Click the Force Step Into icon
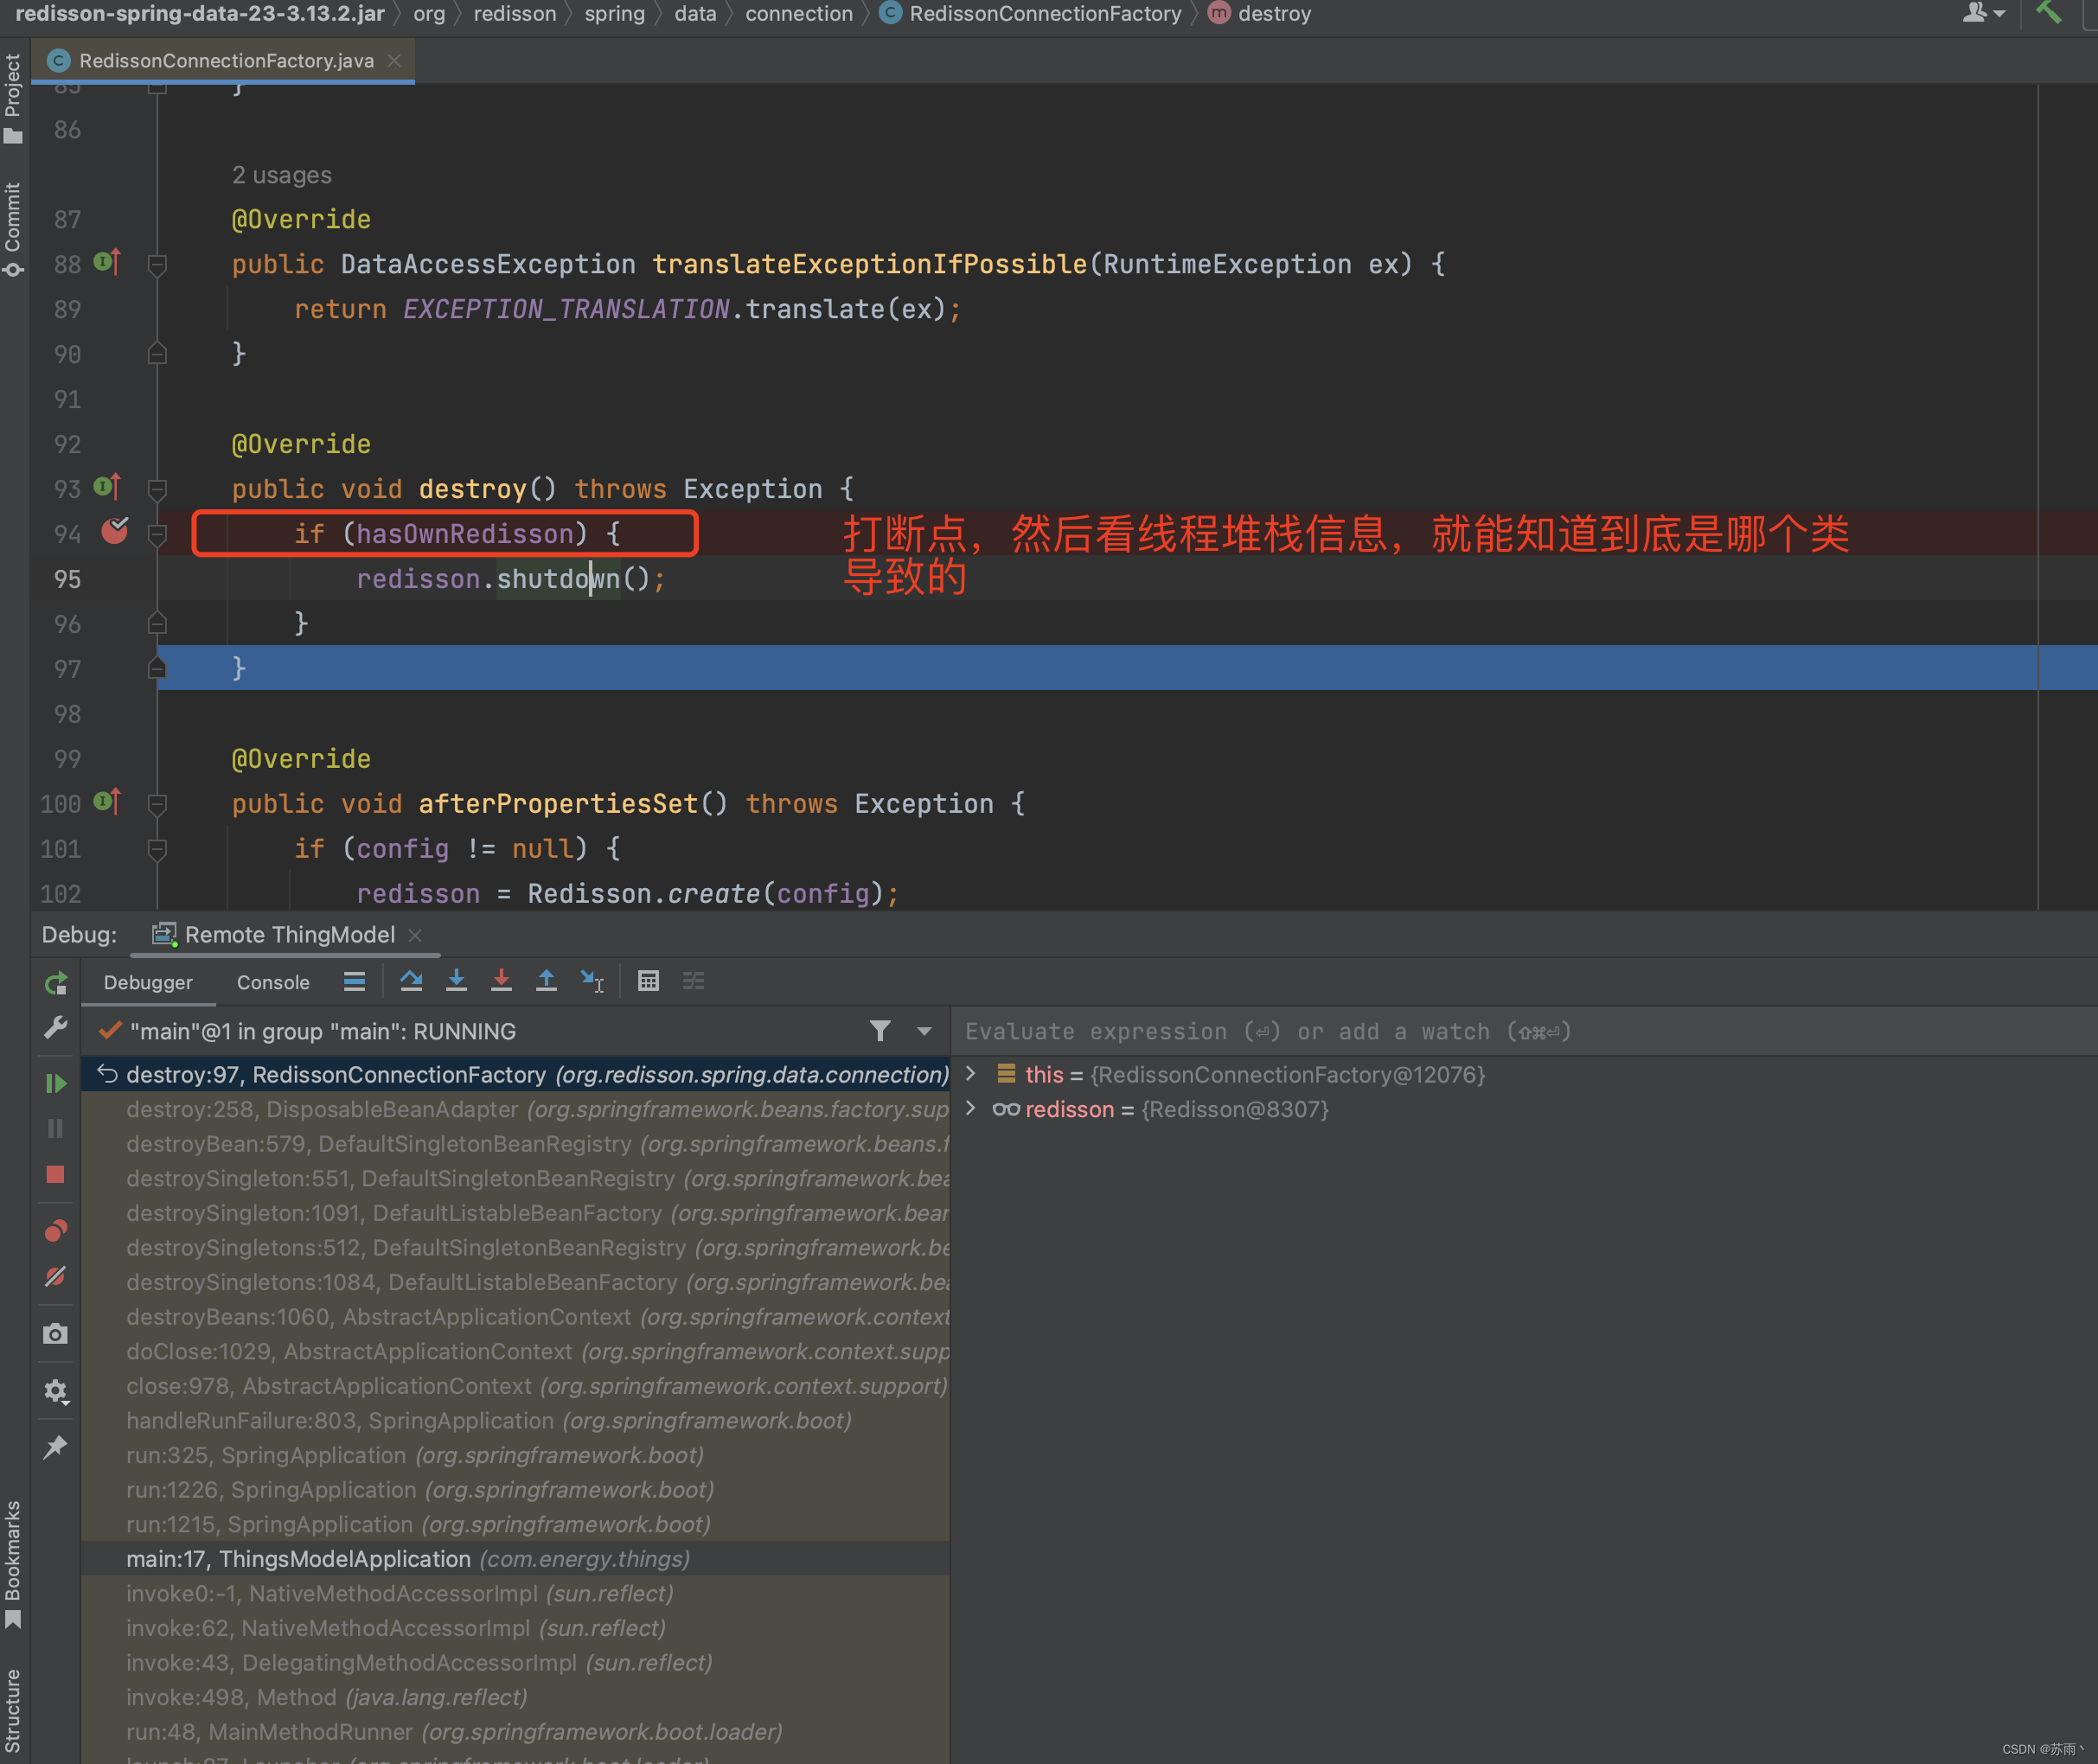This screenshot has height=1764, width=2098. (501, 981)
